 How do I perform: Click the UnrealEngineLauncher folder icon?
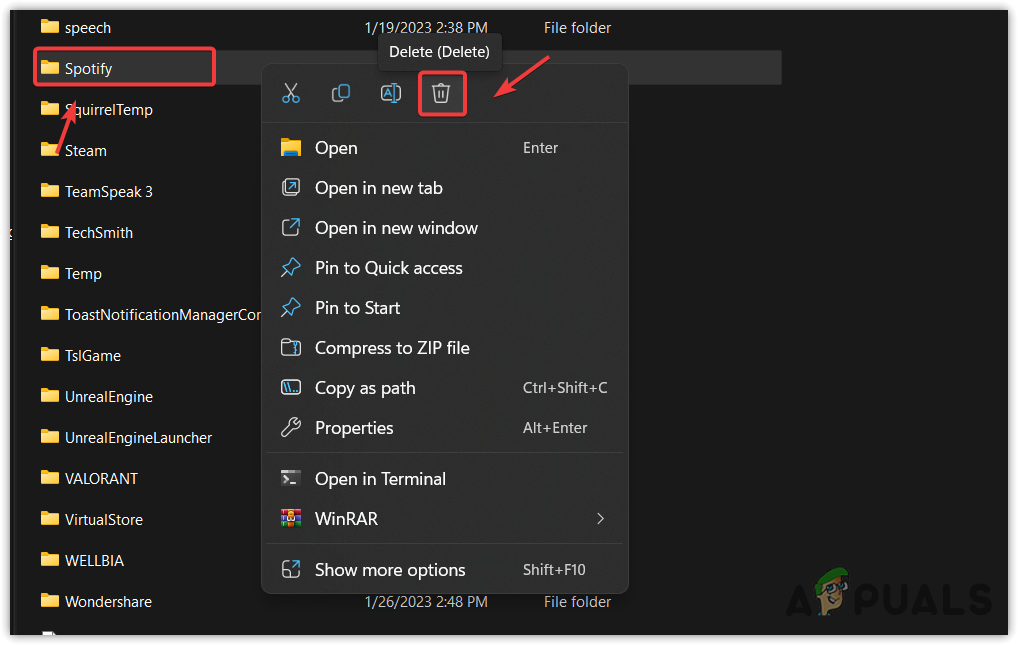(50, 437)
